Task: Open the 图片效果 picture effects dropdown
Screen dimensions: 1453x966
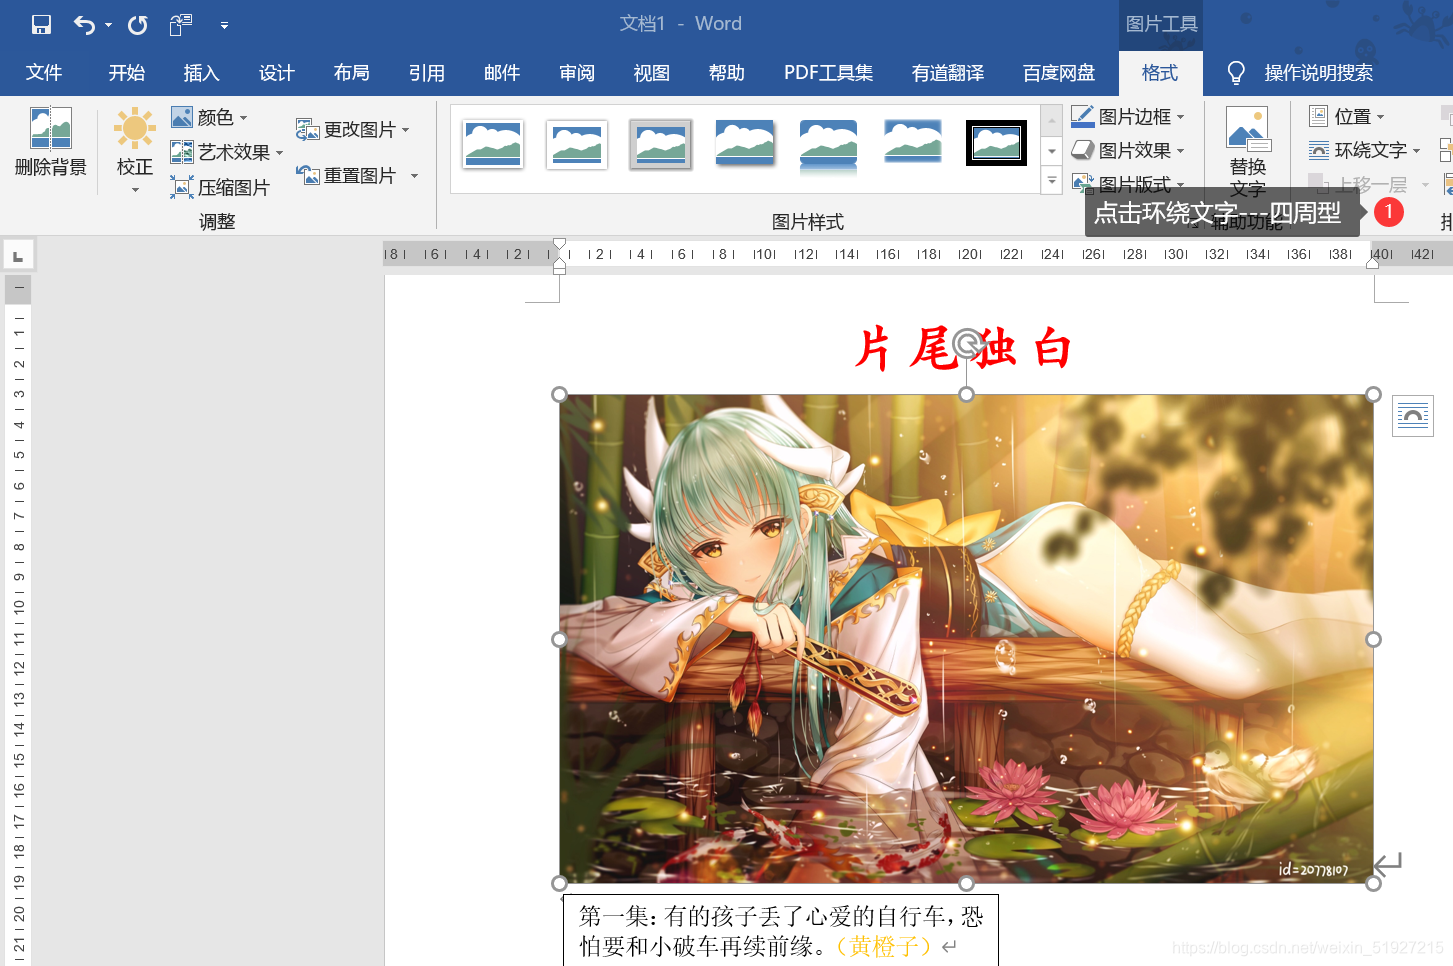Action: [1128, 150]
